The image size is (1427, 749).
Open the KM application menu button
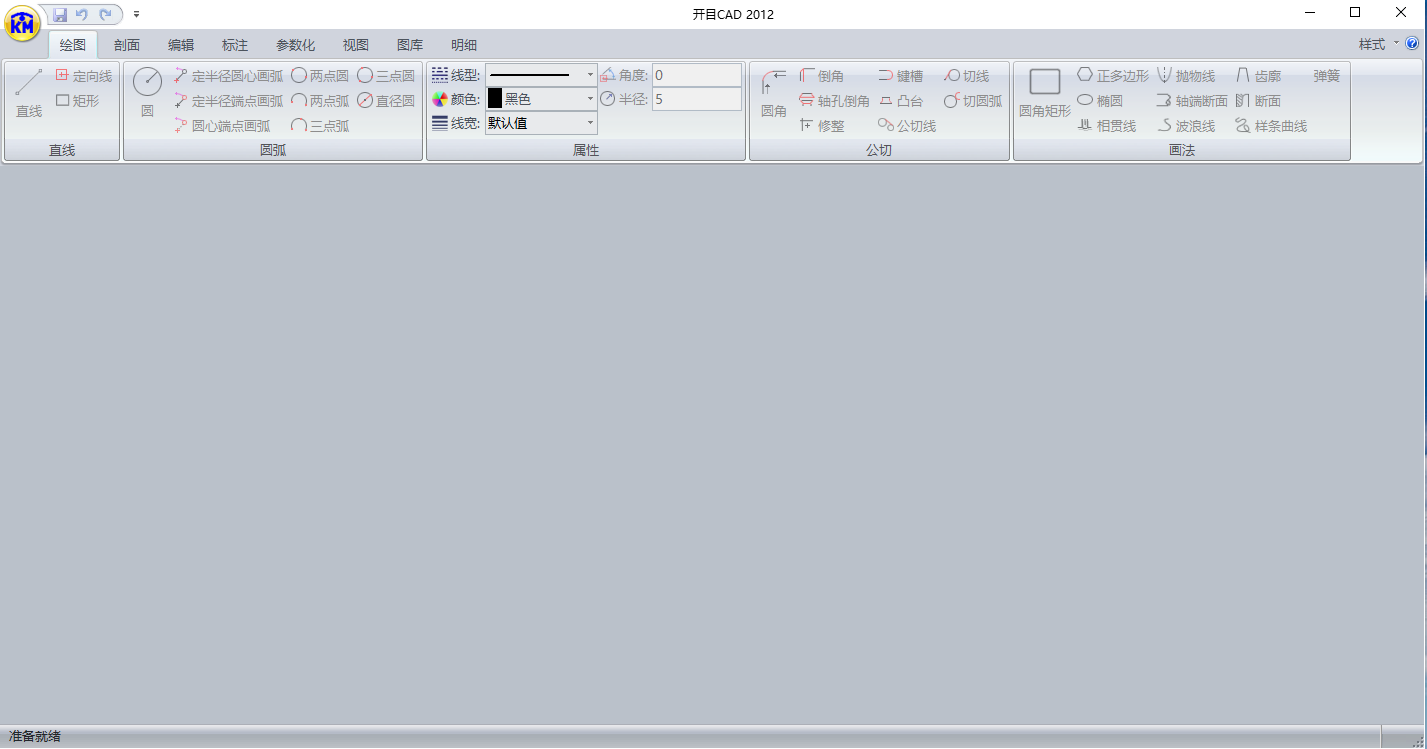pyautogui.click(x=22, y=22)
